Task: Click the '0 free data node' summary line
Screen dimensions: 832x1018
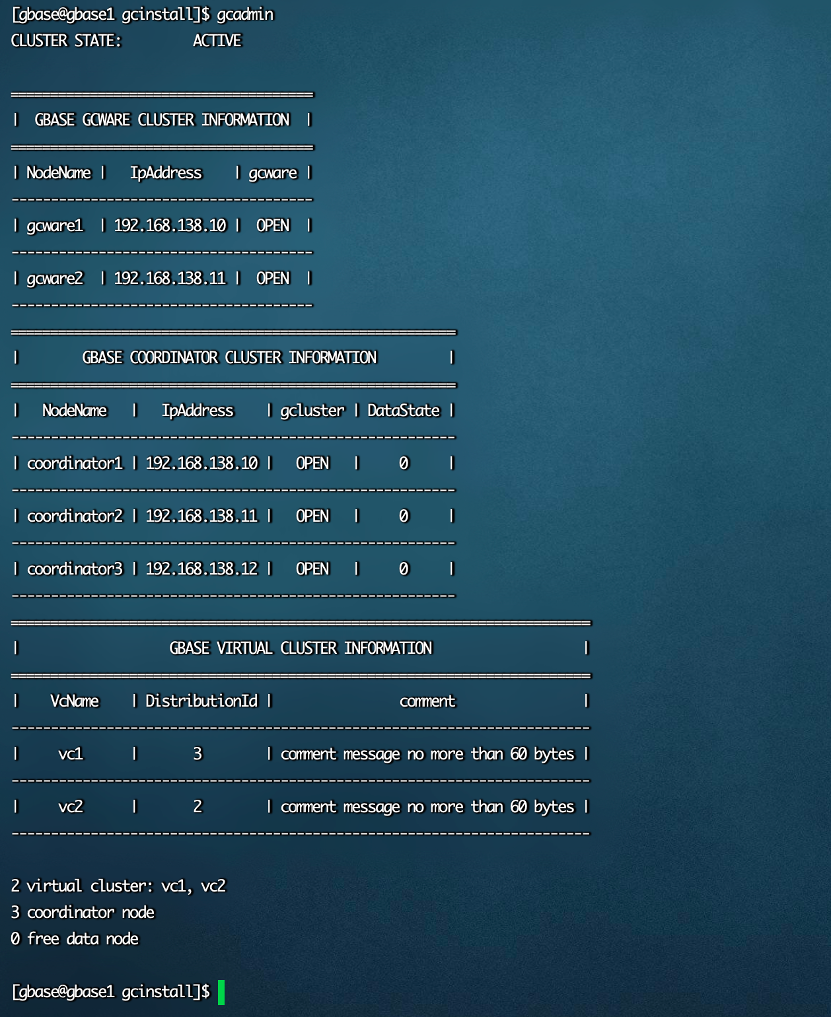Action: coord(75,939)
